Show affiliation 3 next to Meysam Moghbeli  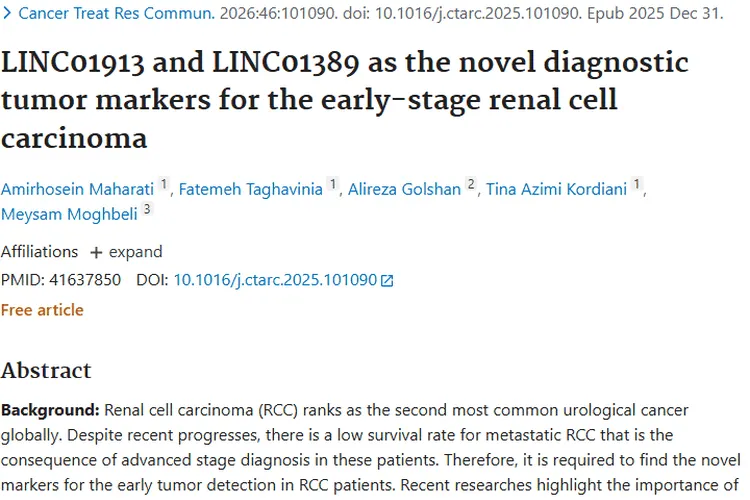click(147, 209)
